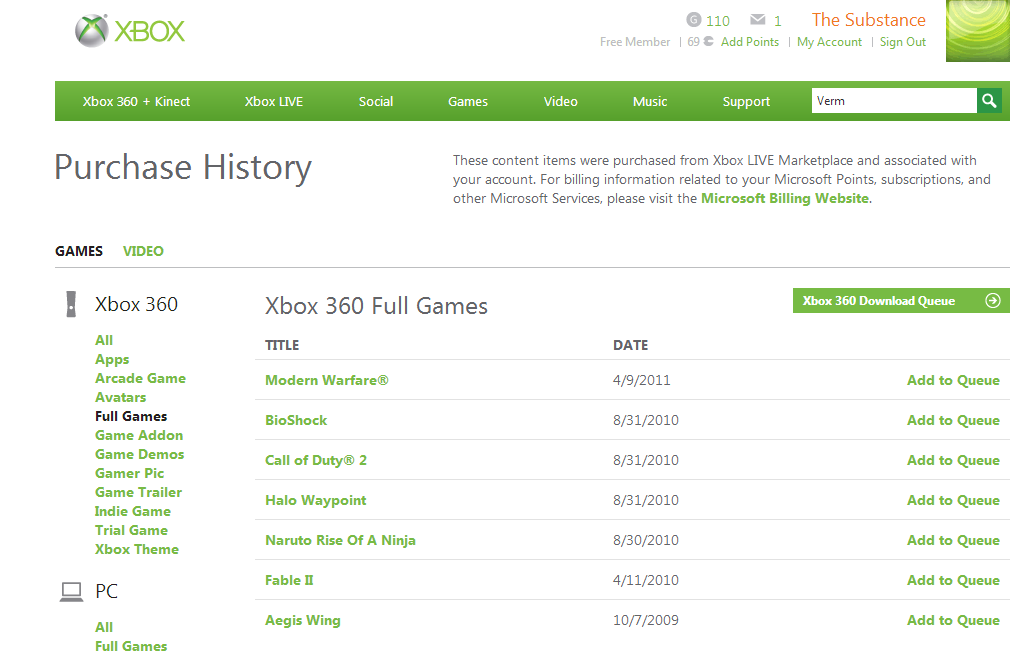Screen dimensions: 1011x658
Task: Select Game Trailer category
Action: click(x=139, y=492)
